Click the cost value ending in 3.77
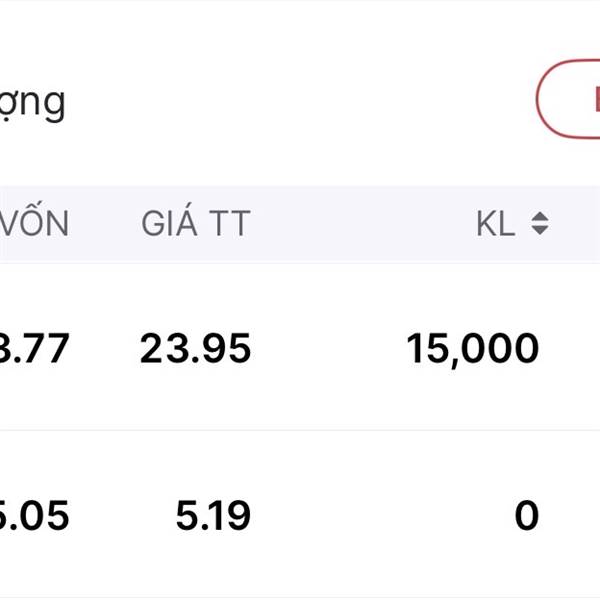Screen dimensions: 600x600 (35, 348)
